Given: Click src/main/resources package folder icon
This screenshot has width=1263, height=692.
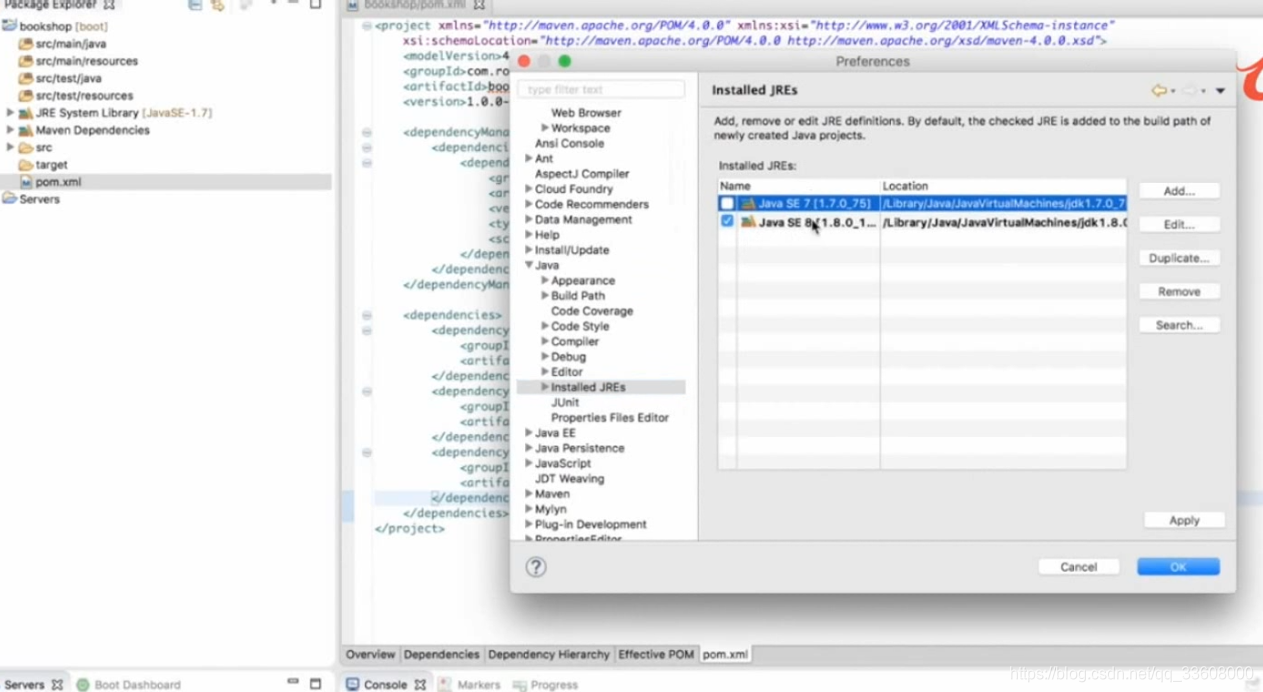Looking at the screenshot, I should click(x=27, y=61).
